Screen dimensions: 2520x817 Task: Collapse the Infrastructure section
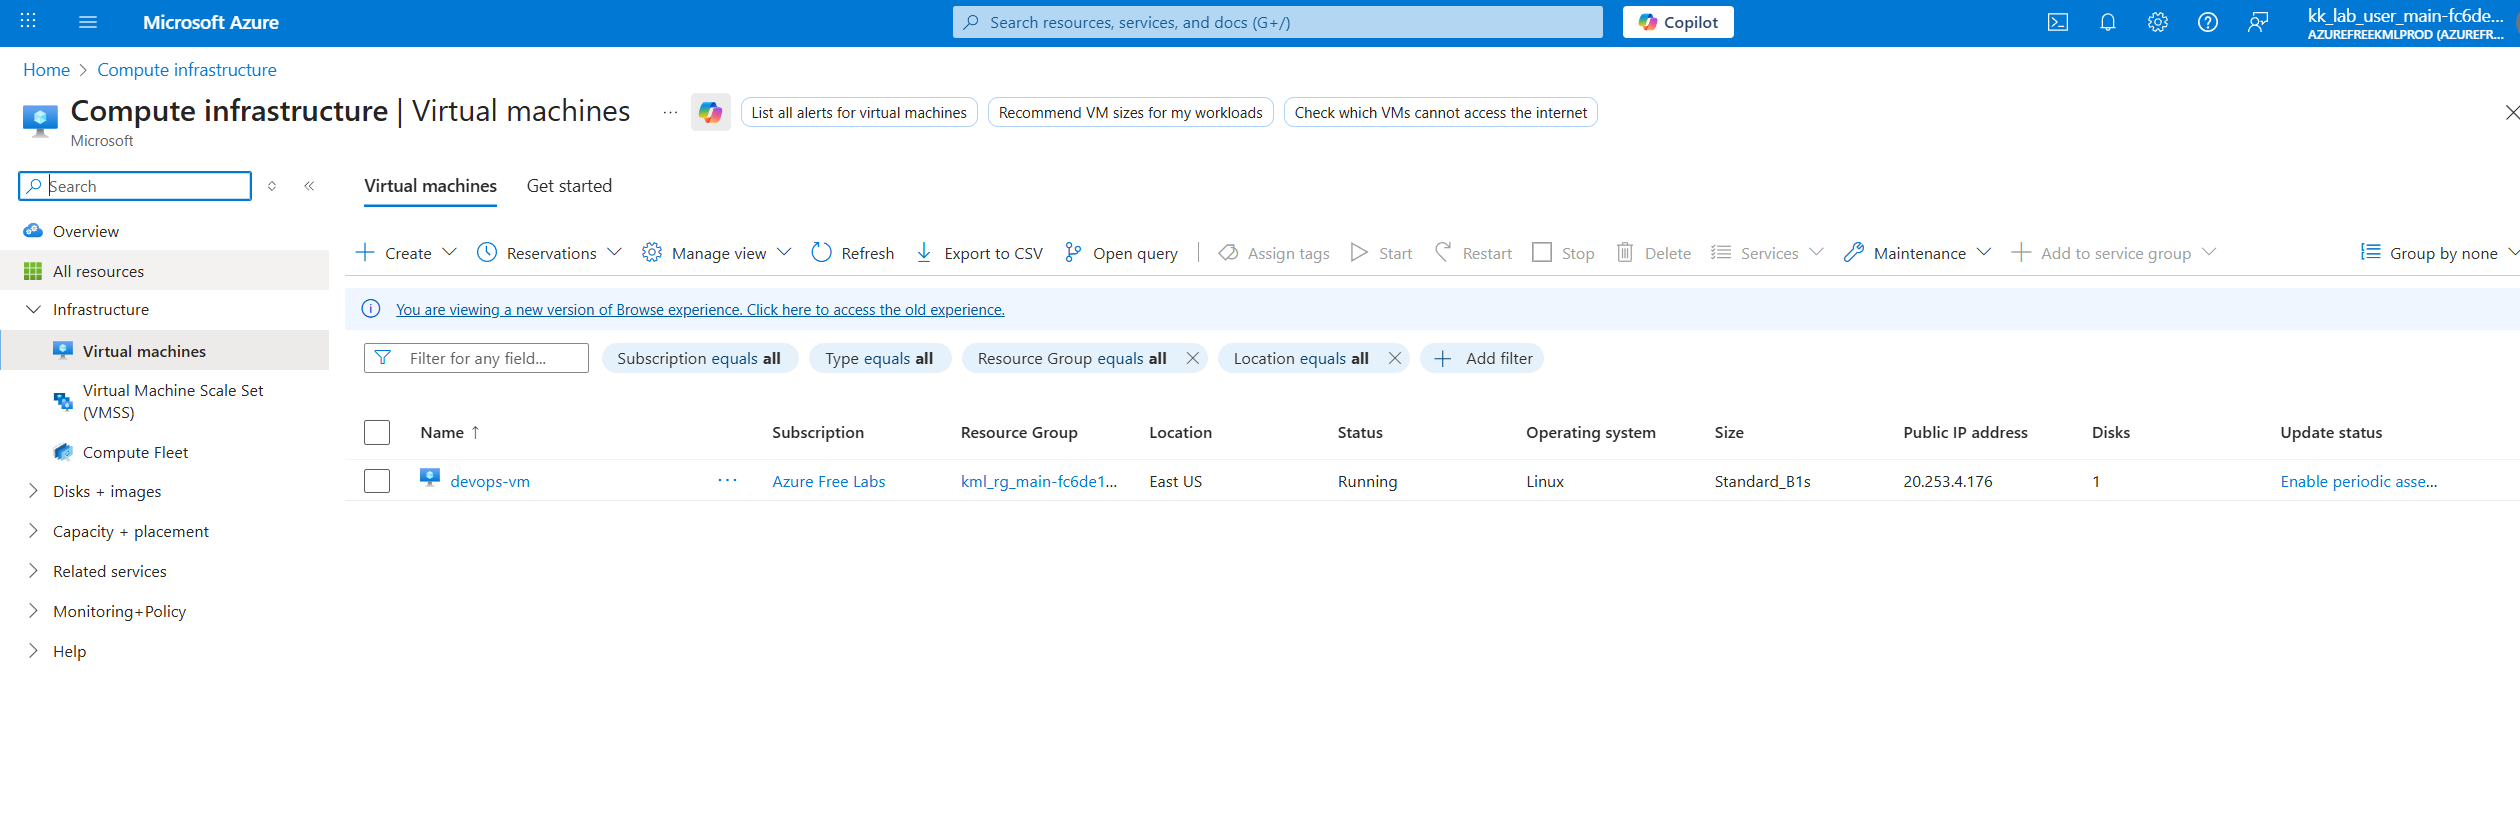pyautogui.click(x=33, y=309)
